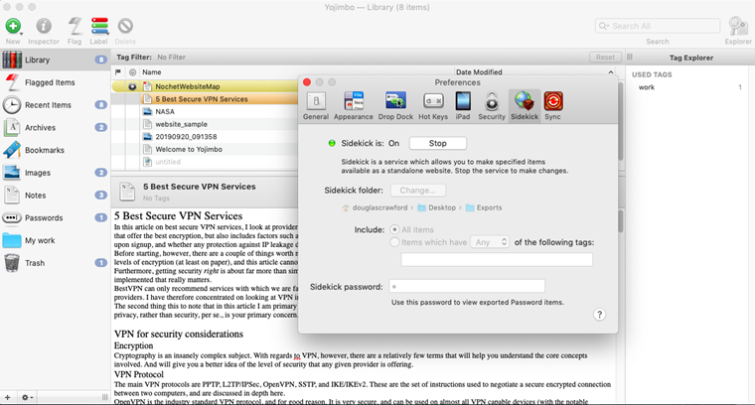Switch to General preferences tab
Screen dimensions: 755x405
(316, 106)
